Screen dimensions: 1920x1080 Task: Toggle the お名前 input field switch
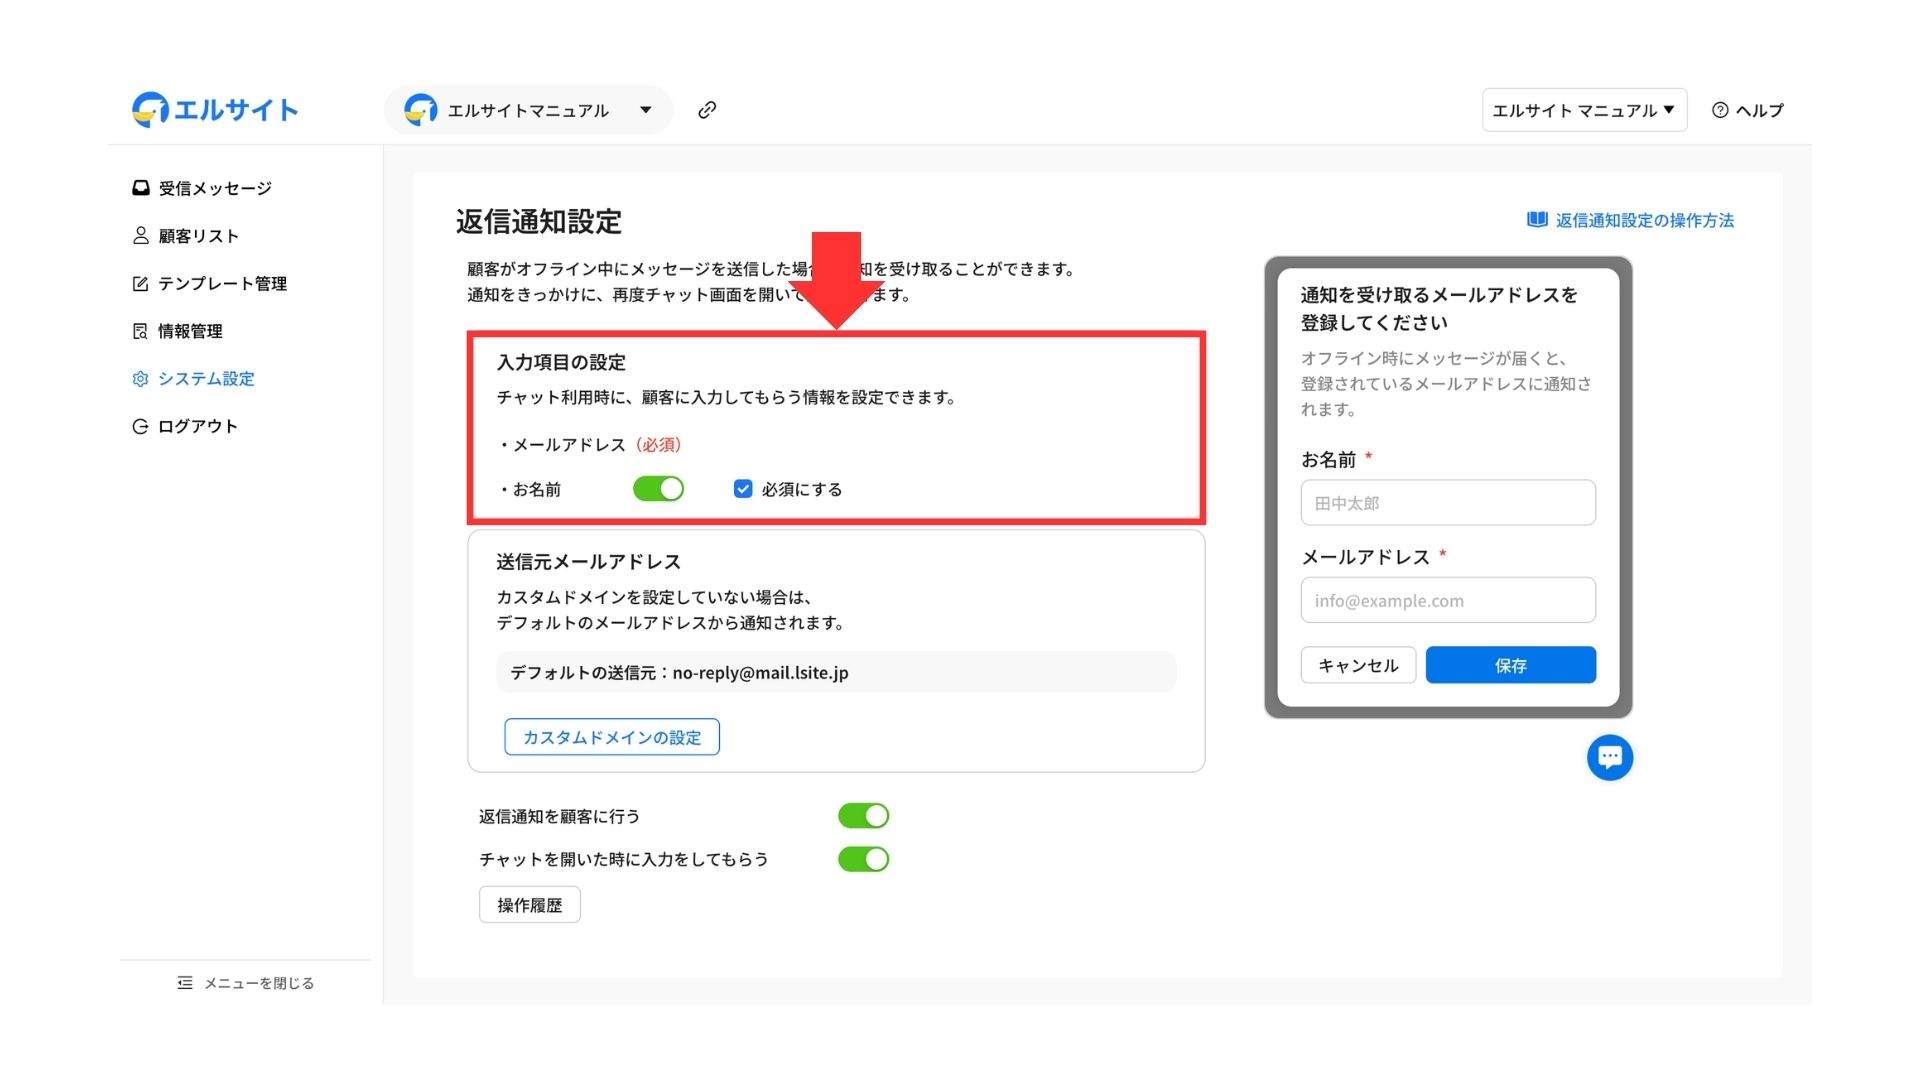[x=658, y=489]
